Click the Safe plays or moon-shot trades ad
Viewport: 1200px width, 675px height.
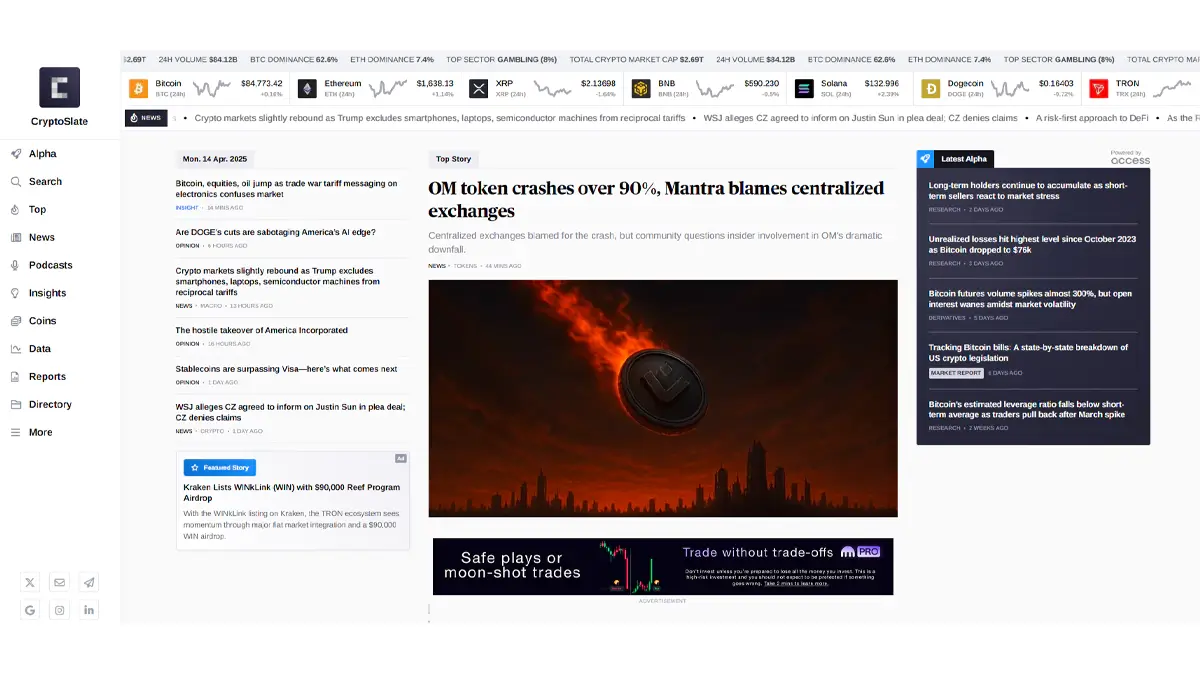click(663, 566)
